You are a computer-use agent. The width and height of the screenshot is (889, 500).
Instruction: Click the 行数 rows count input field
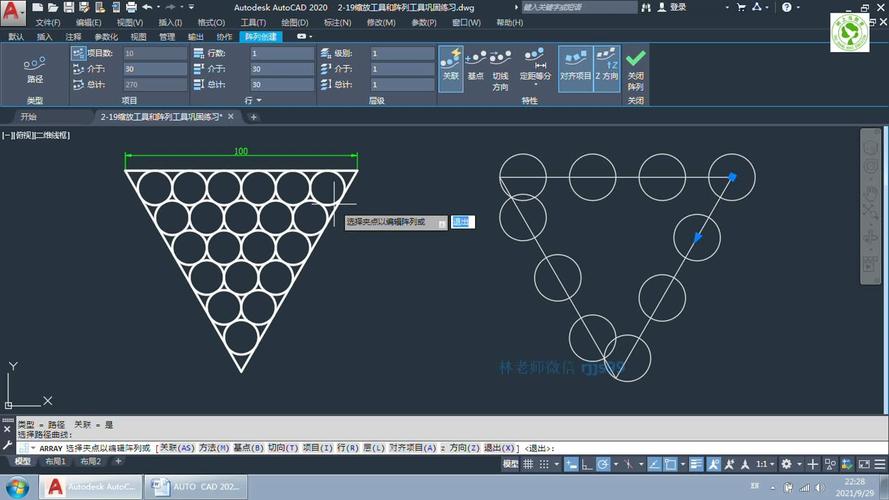click(282, 53)
